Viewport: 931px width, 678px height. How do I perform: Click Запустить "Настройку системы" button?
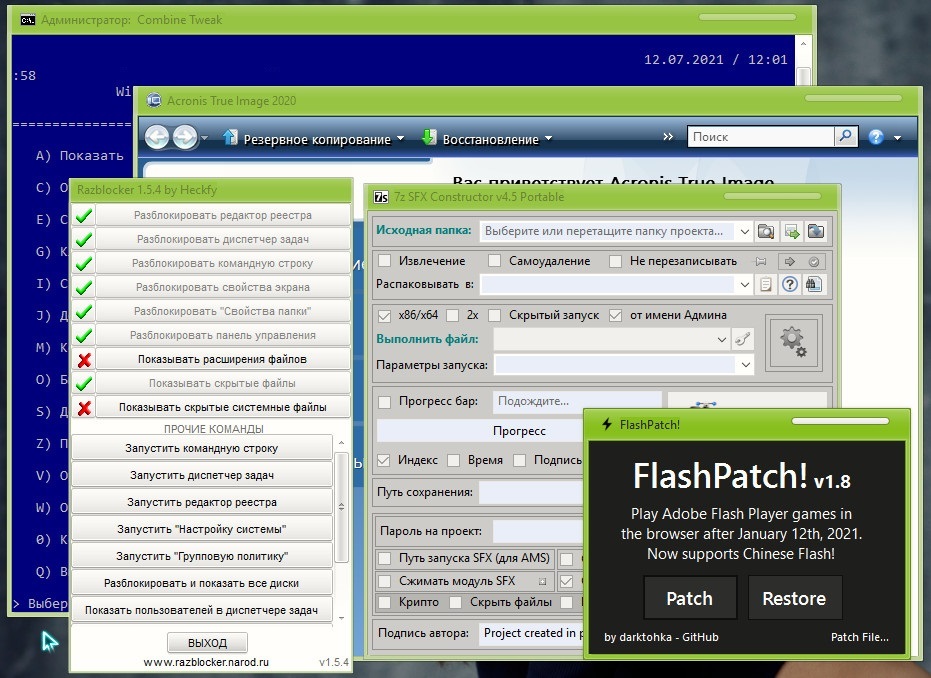(x=202, y=529)
